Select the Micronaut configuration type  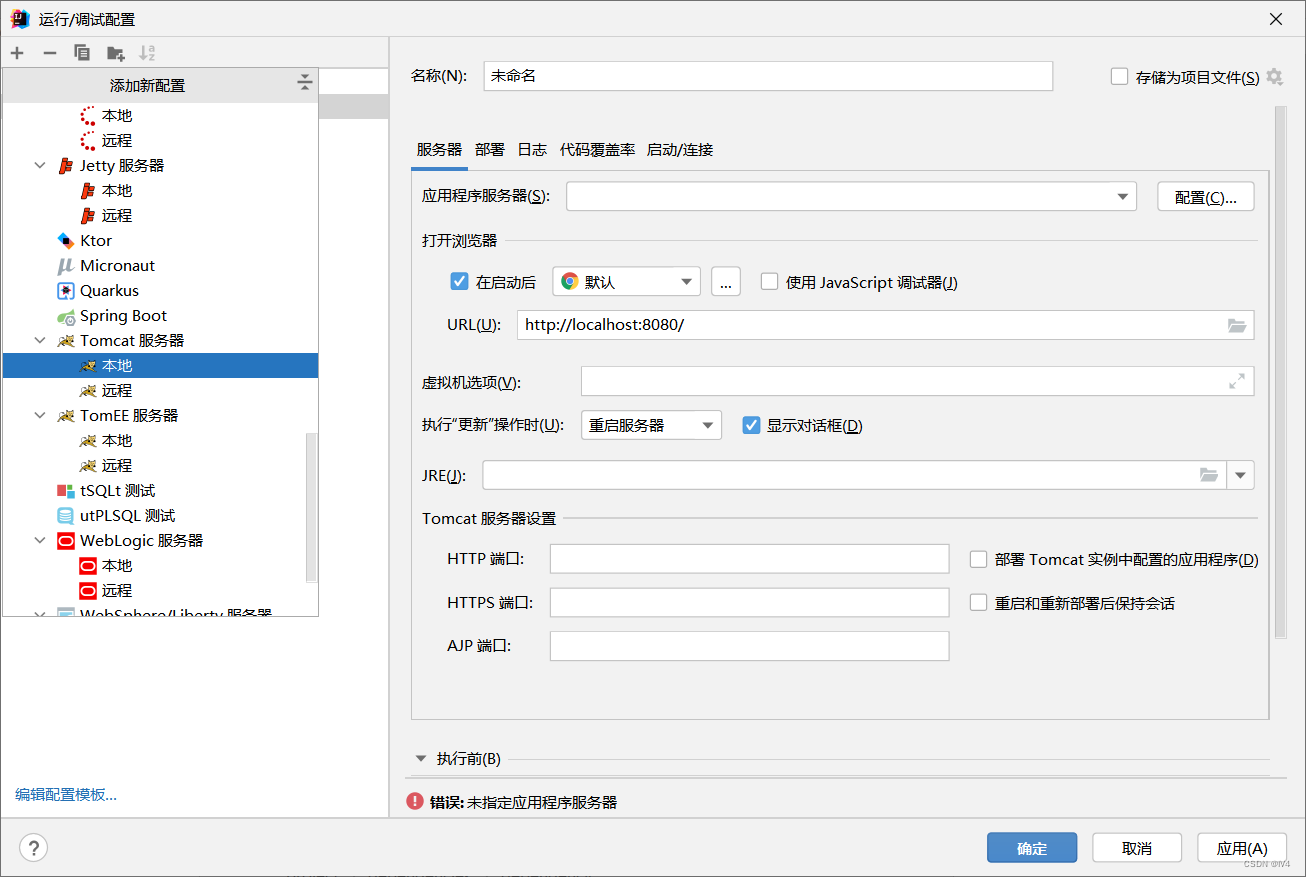click(x=160, y=265)
